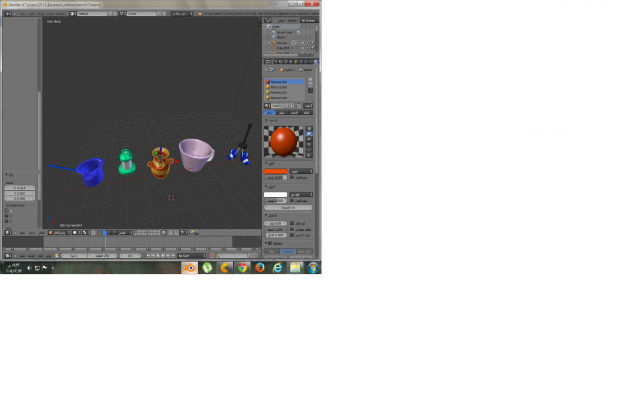Select the cube material preview shape
Viewport: 640px width, 399px height.
(309, 139)
